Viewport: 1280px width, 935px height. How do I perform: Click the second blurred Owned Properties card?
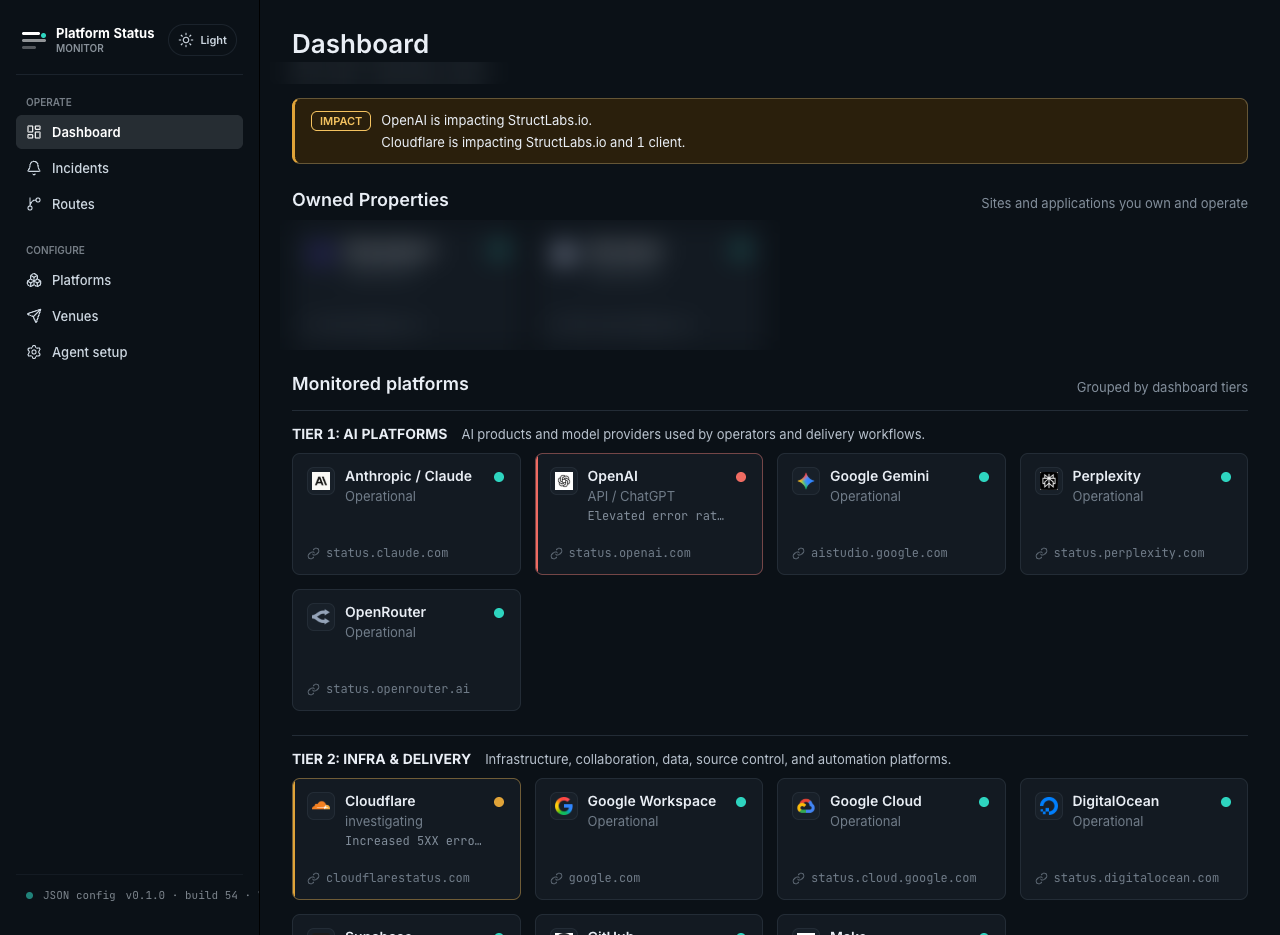tap(649, 285)
